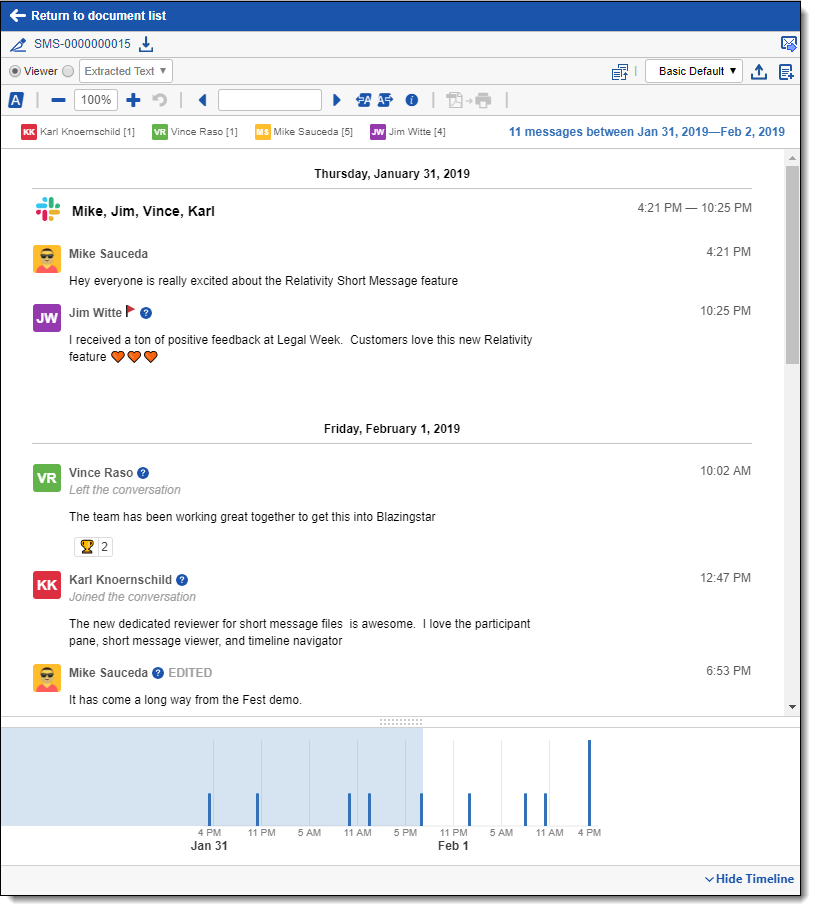
Task: Filter by participant Jim Witte [4]
Action: (x=408, y=132)
